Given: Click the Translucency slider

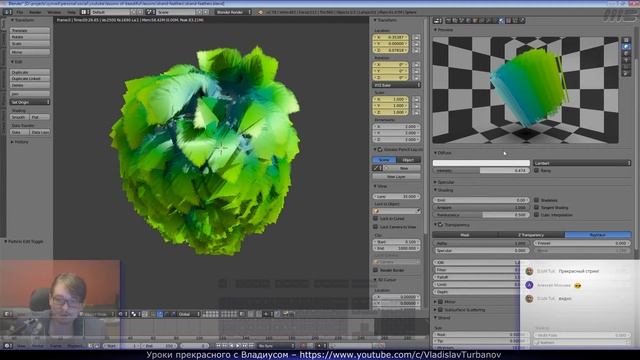Looking at the screenshot, I should (481, 215).
